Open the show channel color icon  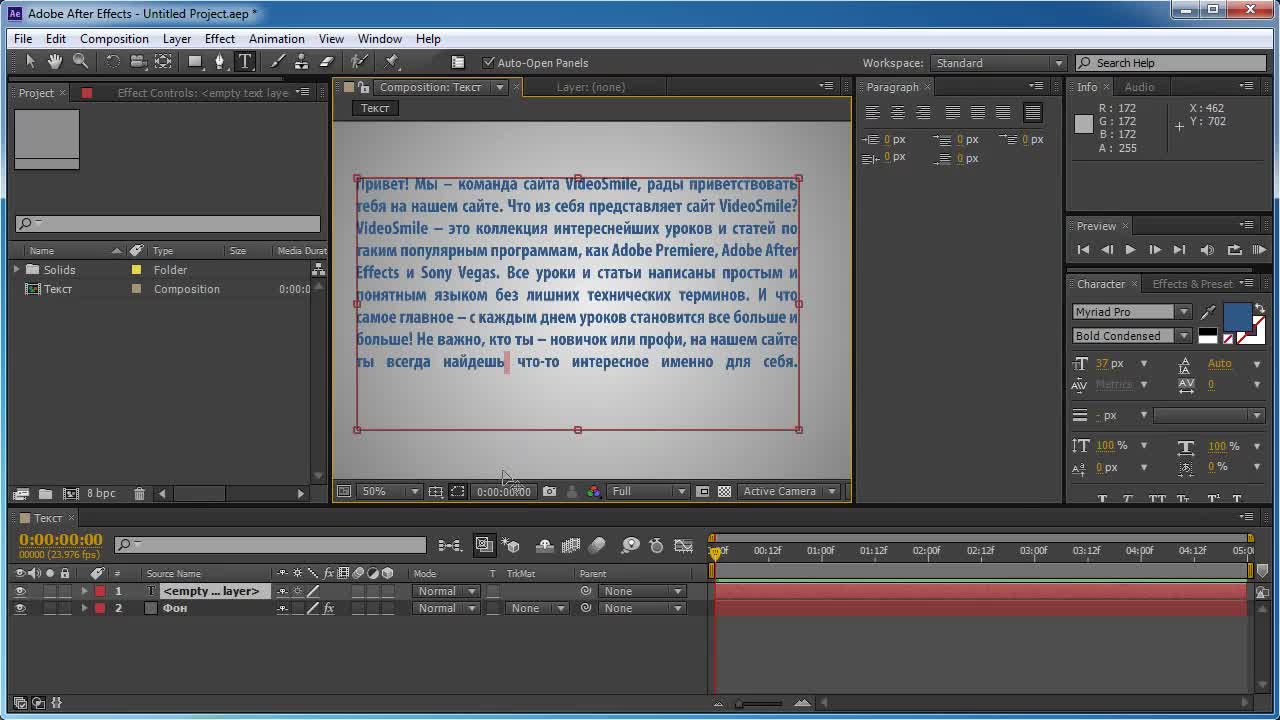[x=594, y=491]
